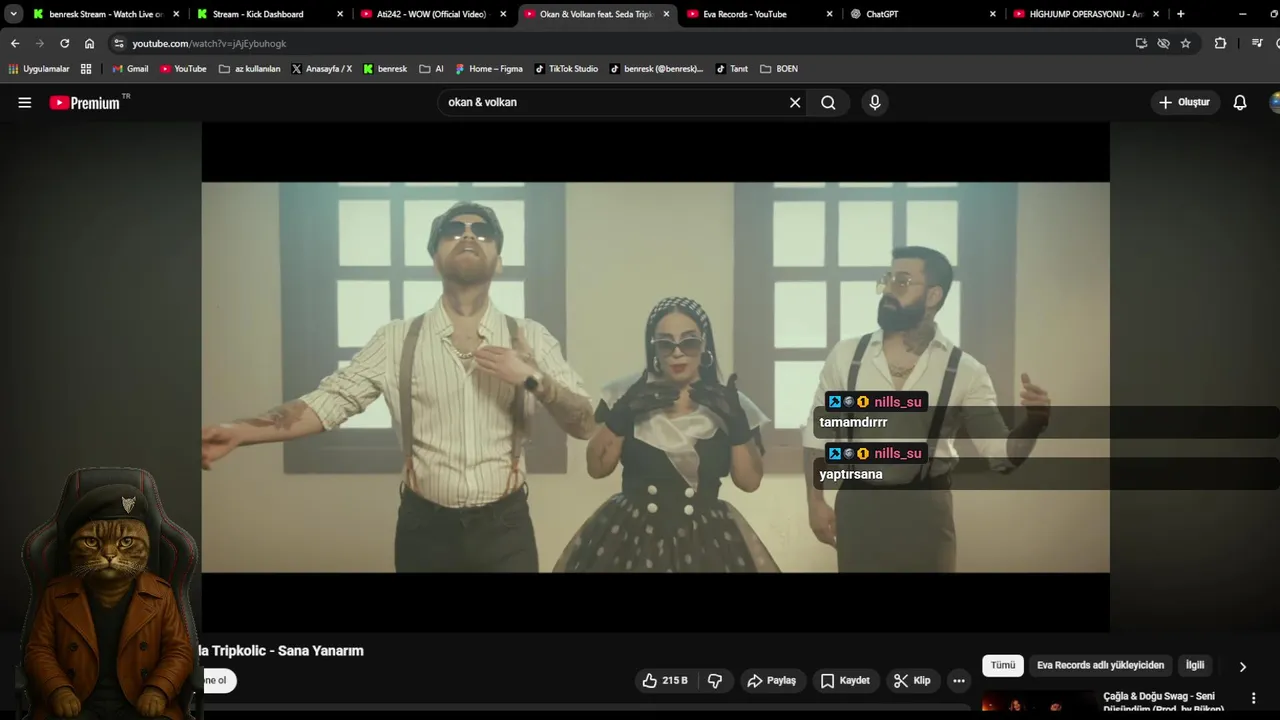Expand the AI bookmark folder
This screenshot has width=1280, height=720.
(431, 69)
